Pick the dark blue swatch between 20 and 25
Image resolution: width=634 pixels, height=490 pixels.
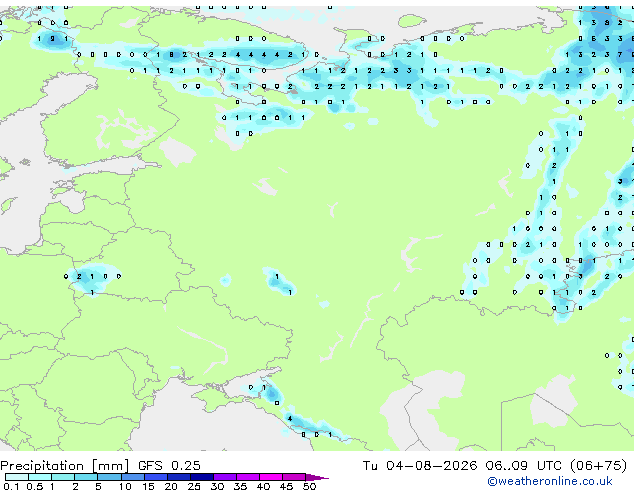pos(179,477)
